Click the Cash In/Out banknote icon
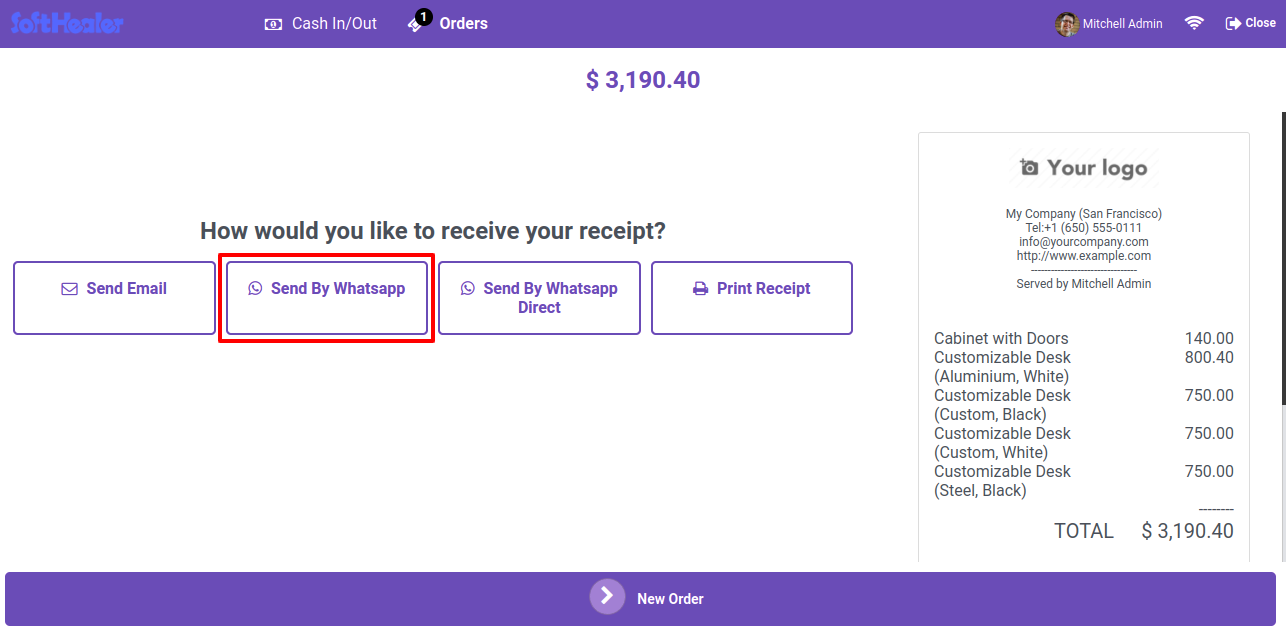The image size is (1286, 636). click(x=273, y=24)
